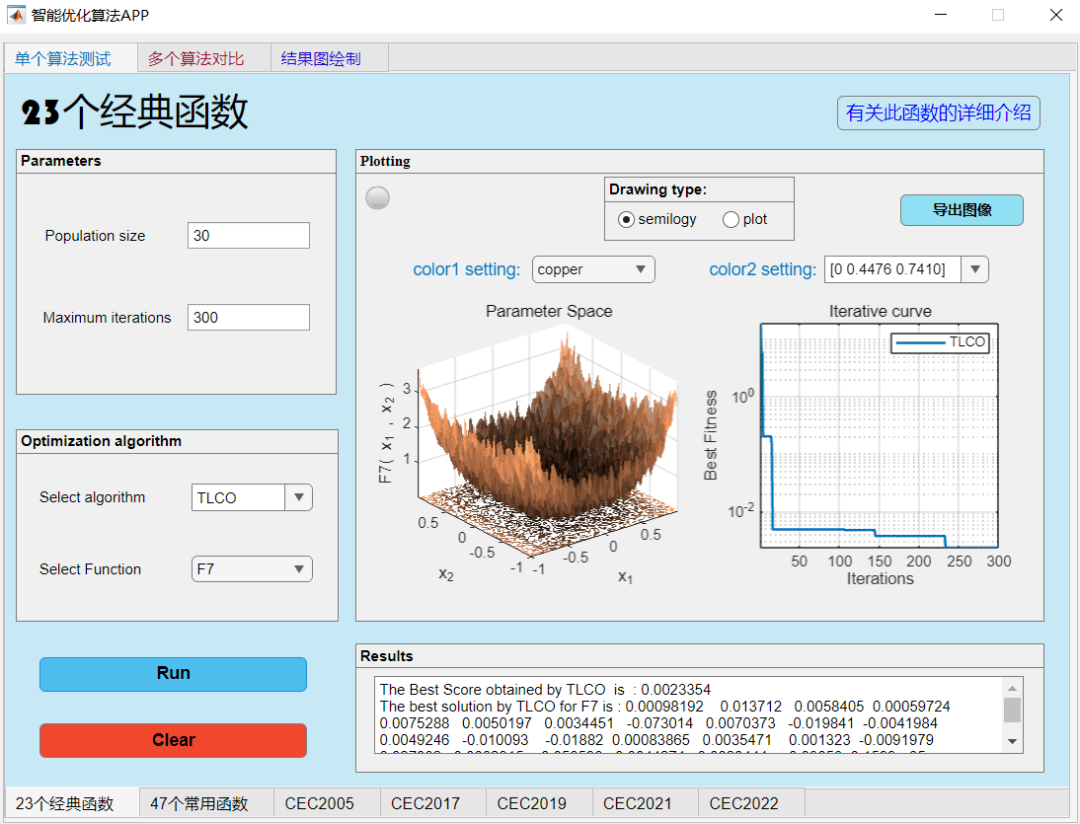The width and height of the screenshot is (1080, 824).
Task: Click the 'The best solution by TLCO' line
Action: (x=665, y=706)
